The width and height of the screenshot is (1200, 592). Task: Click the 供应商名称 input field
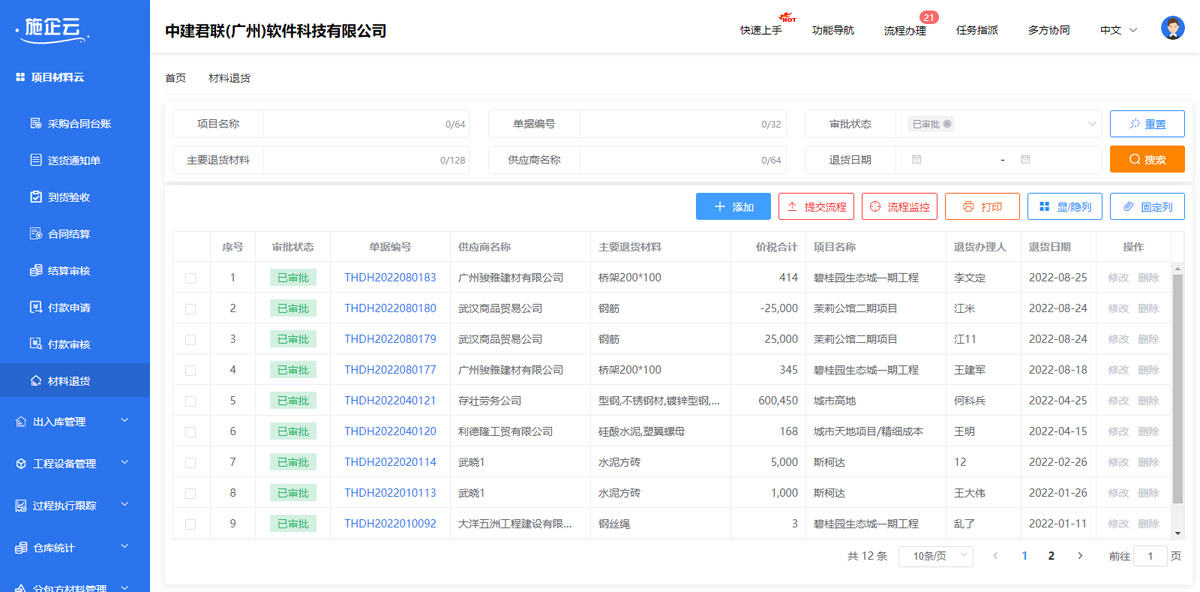point(682,160)
